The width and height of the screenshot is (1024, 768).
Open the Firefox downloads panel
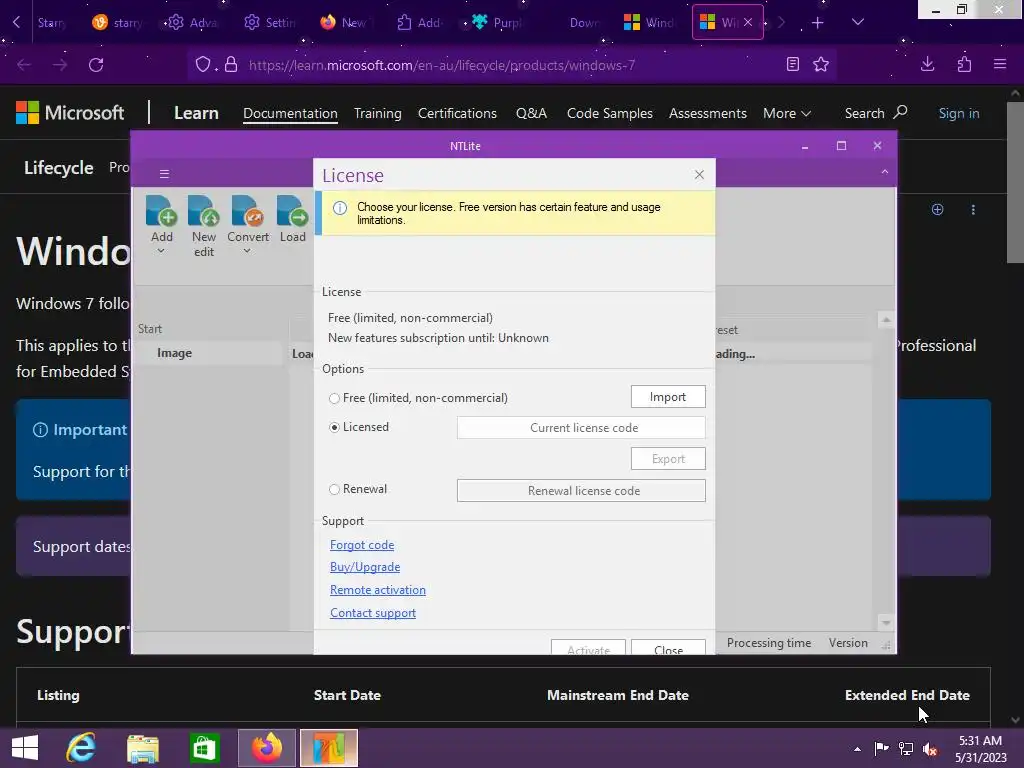click(x=927, y=64)
